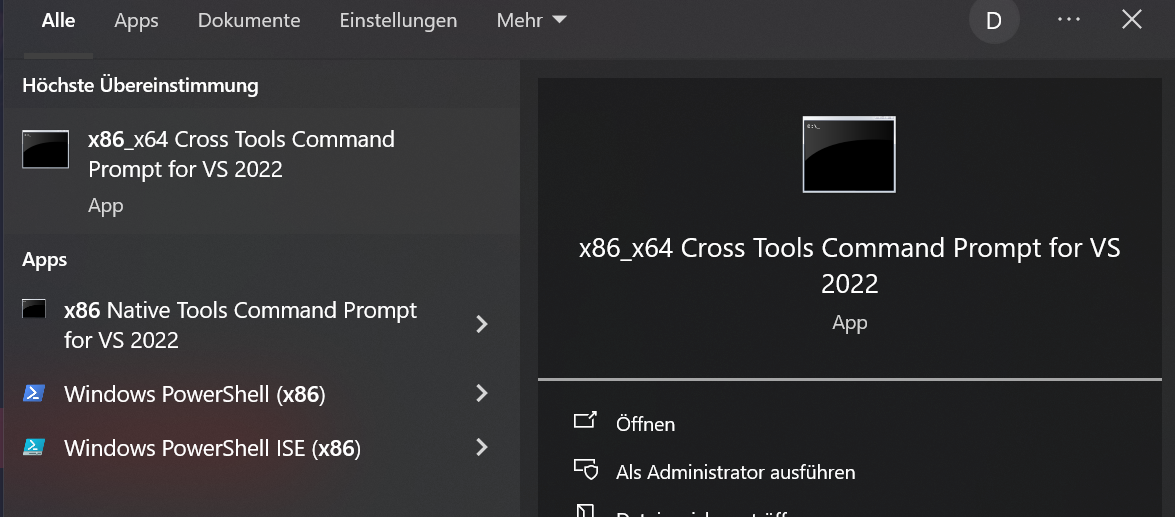Choose Als Administrator ausführen
The image size is (1175, 517).
(x=735, y=473)
